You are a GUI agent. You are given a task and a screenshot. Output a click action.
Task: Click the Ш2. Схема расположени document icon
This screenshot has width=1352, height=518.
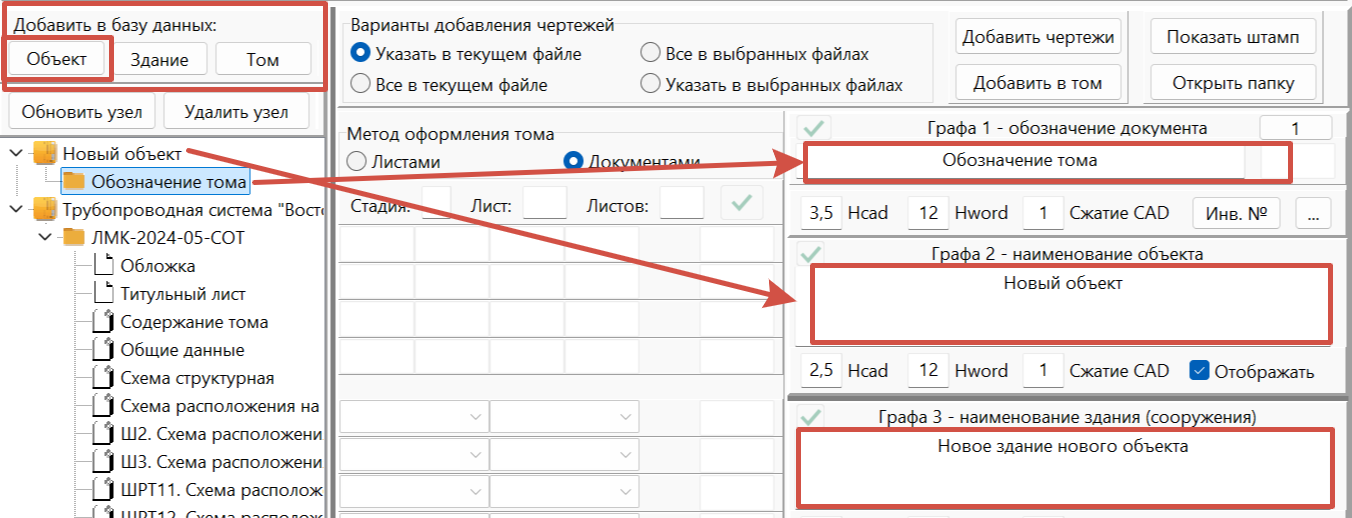[x=102, y=434]
